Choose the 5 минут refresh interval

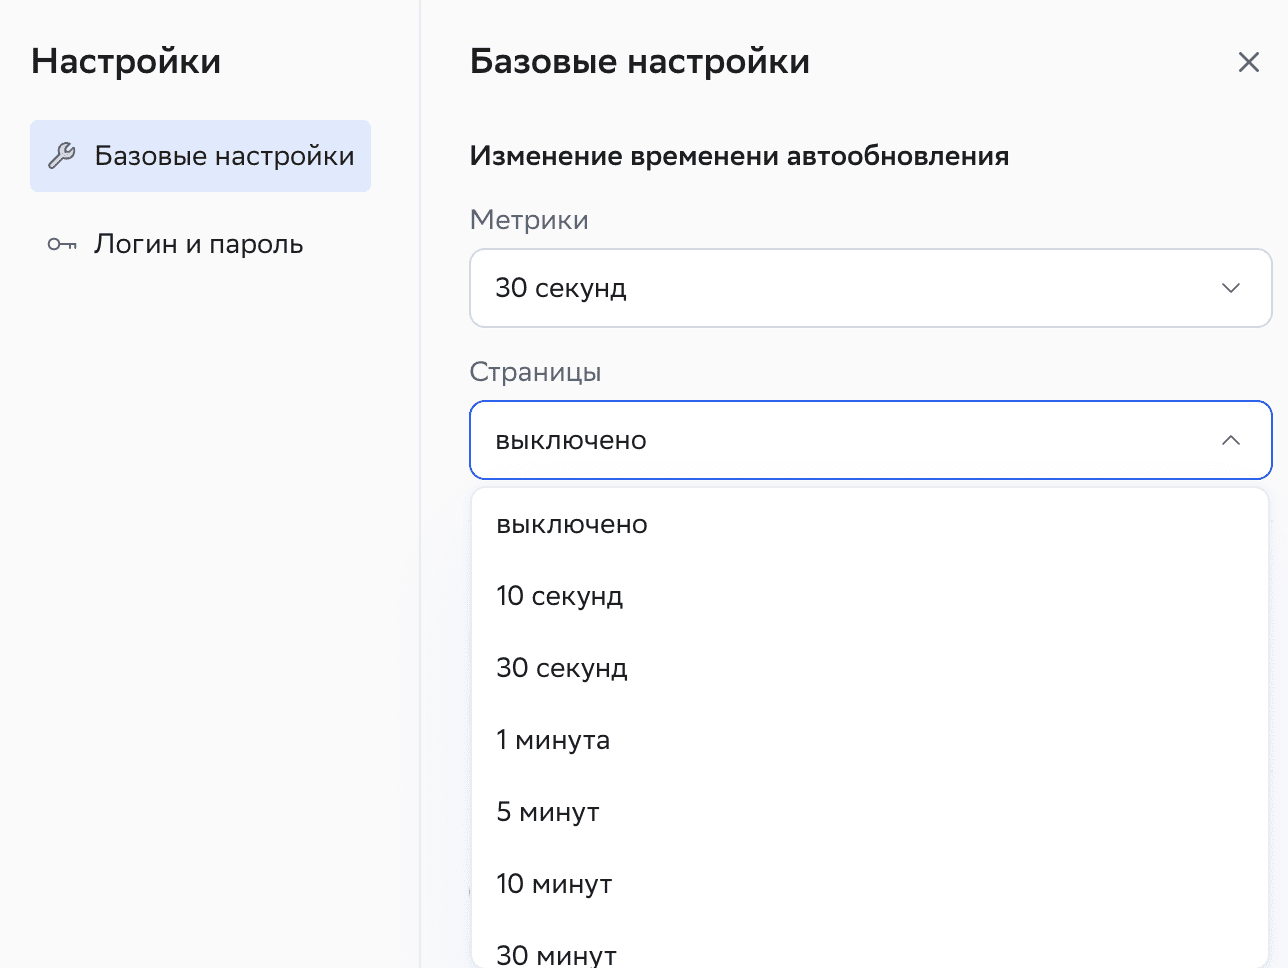click(x=548, y=813)
